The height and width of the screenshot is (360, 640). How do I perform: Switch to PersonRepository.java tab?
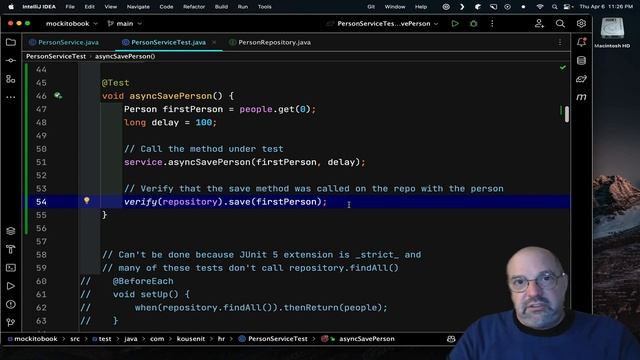coord(270,42)
